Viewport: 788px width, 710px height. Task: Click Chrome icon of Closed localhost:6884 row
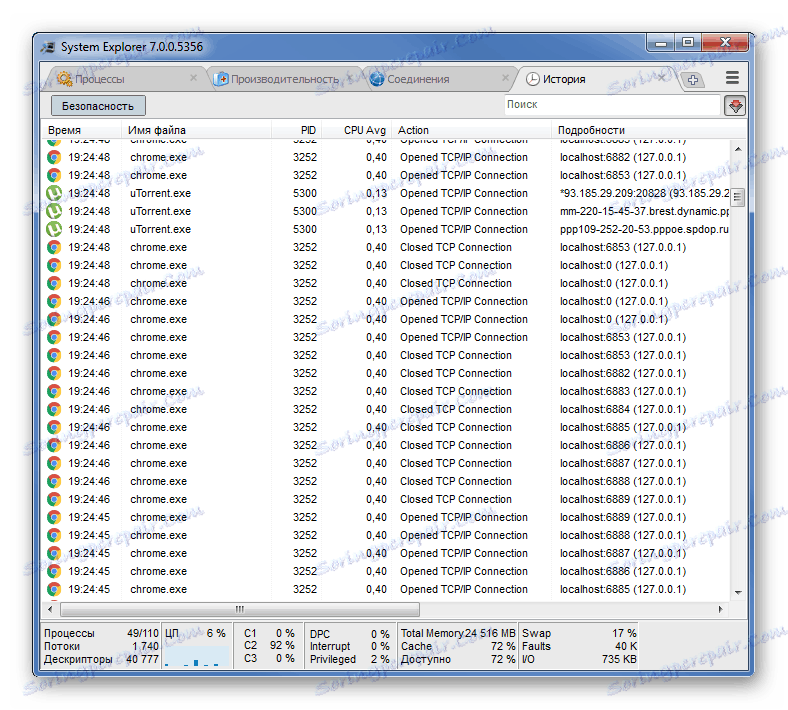click(x=54, y=409)
